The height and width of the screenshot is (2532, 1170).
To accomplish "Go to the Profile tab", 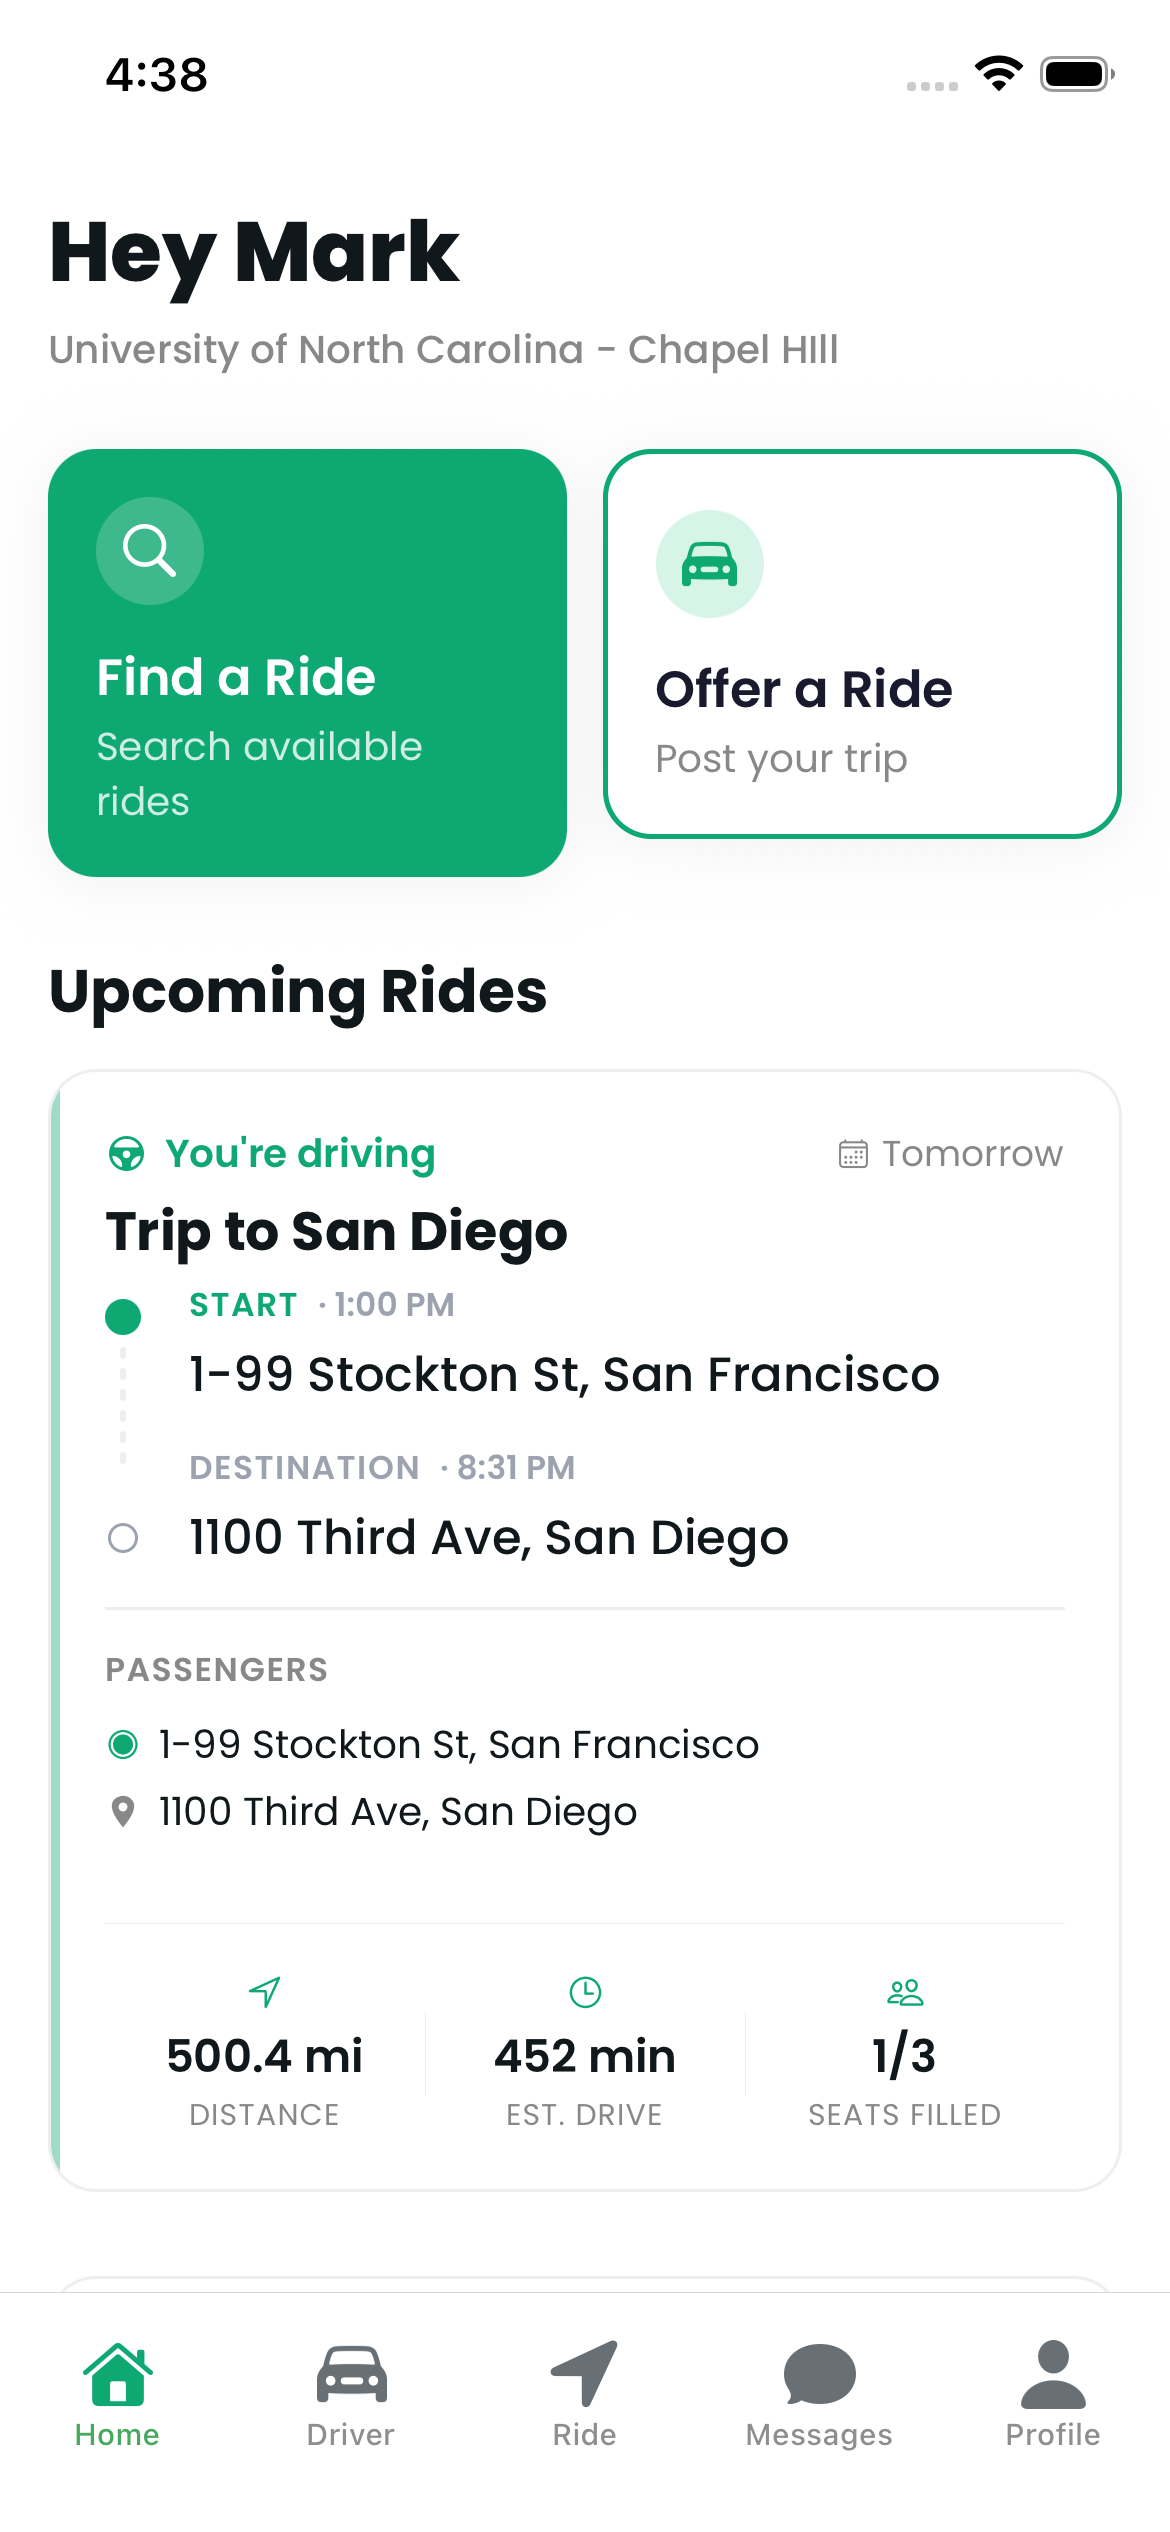I will [1052, 2394].
